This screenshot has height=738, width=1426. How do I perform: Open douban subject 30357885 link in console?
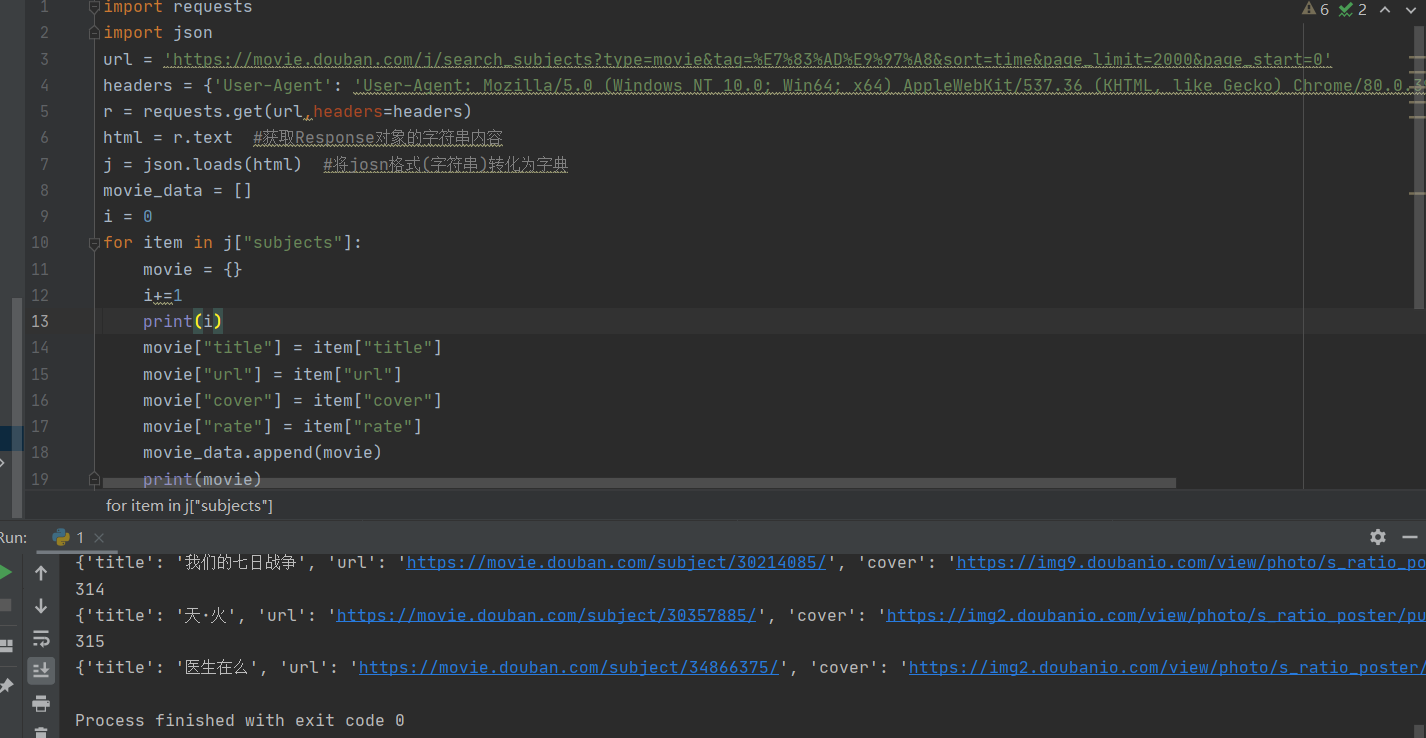[546, 614]
